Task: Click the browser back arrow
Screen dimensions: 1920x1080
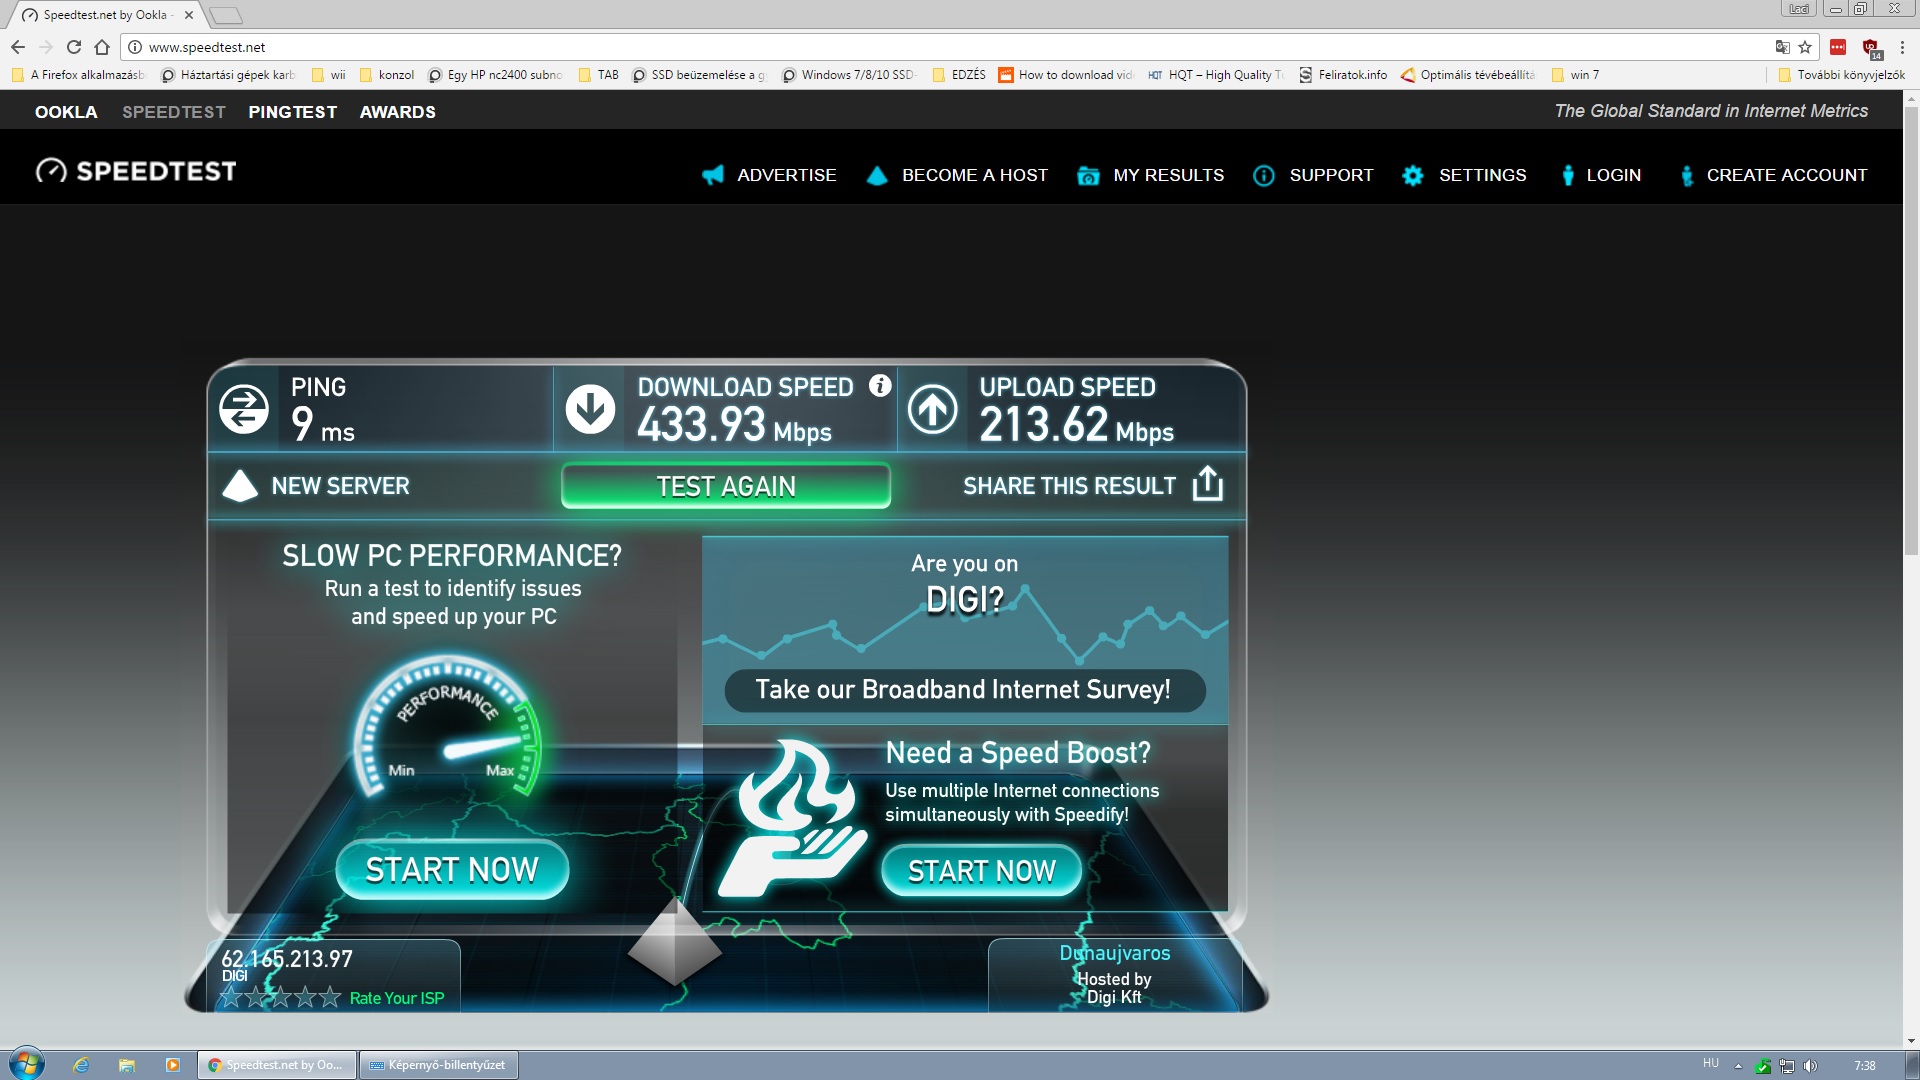Action: coord(18,47)
